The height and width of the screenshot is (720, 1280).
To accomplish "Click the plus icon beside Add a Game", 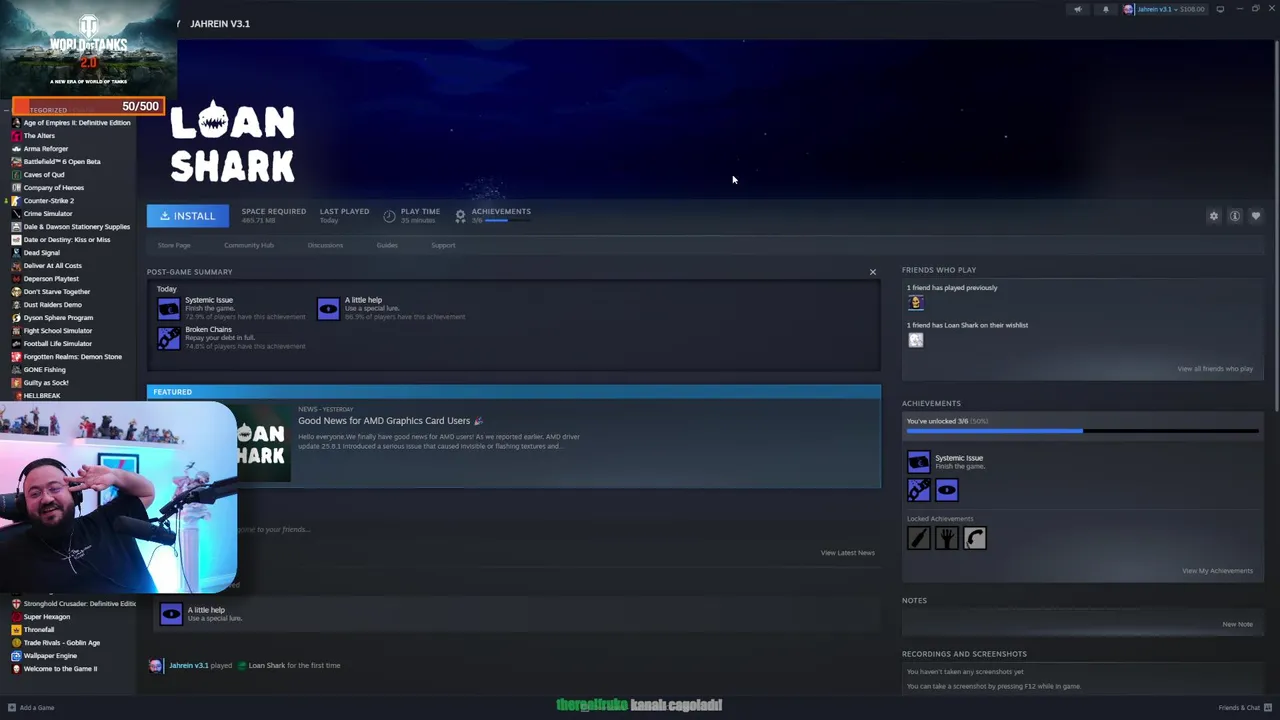I will click(x=12, y=707).
